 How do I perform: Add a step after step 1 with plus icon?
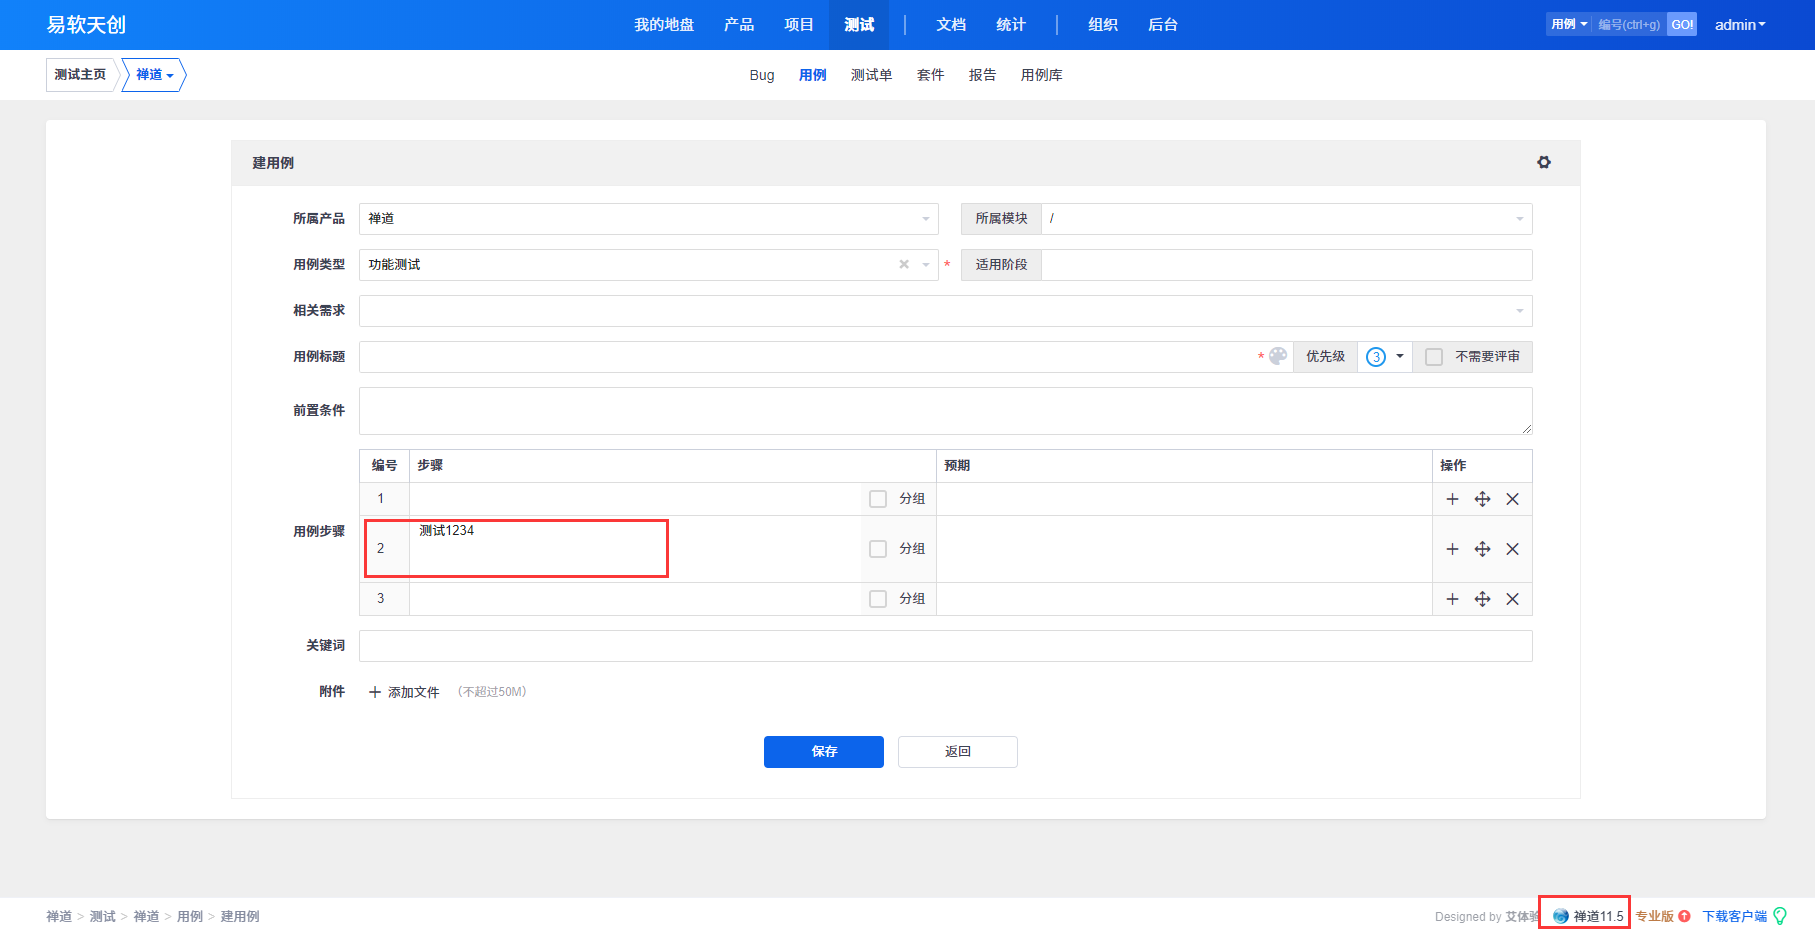(x=1452, y=499)
